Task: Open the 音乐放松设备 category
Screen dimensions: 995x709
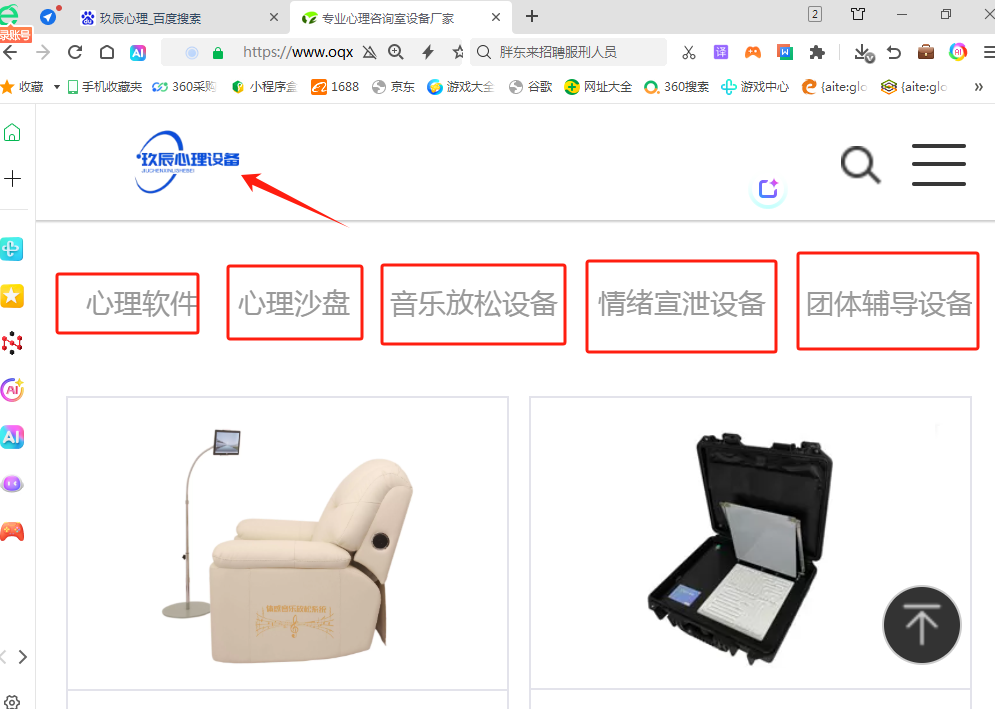Action: 473,304
